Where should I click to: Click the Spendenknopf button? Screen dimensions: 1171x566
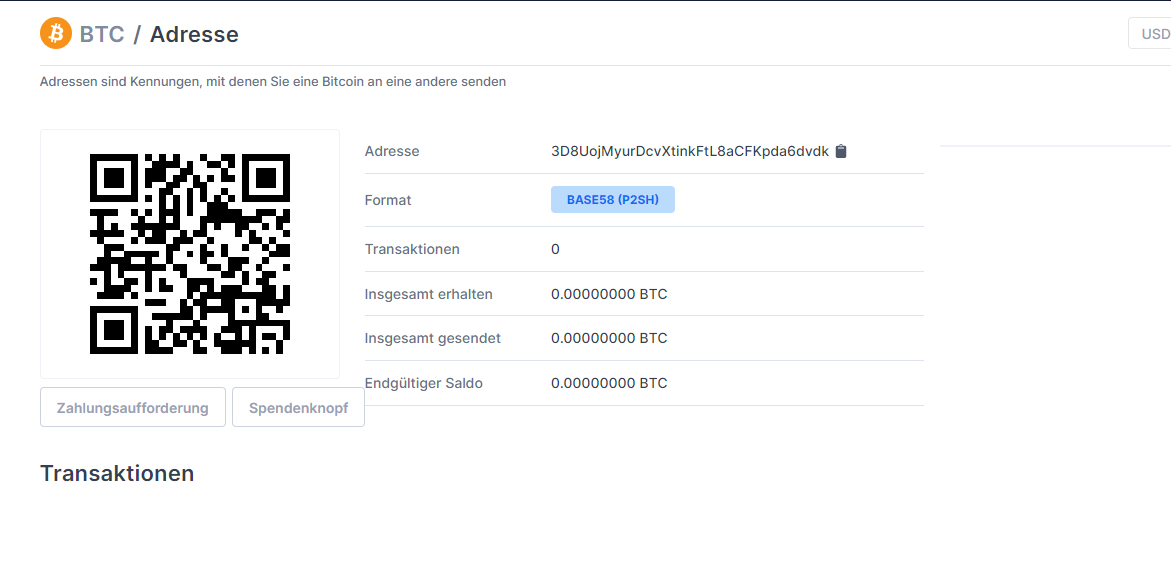tap(299, 408)
